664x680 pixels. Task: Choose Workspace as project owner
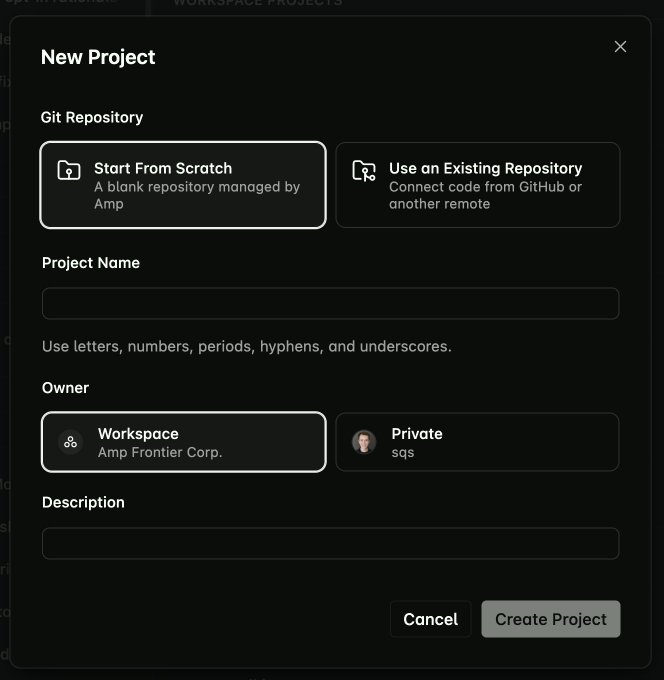pyautogui.click(x=184, y=442)
